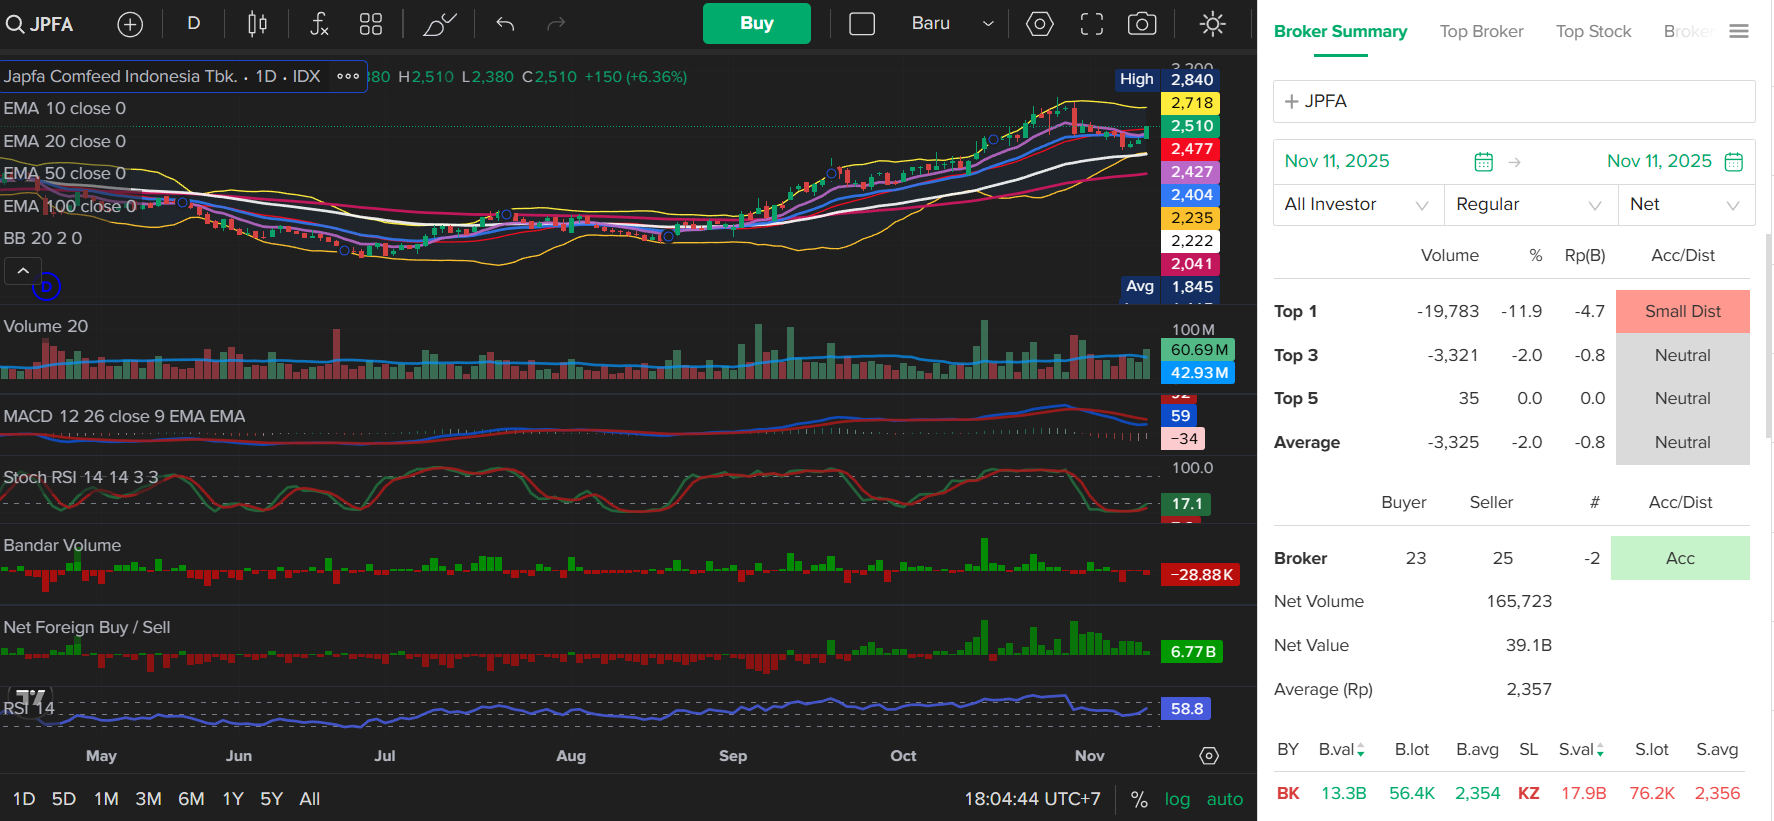
Task: Open the indicators fx menu
Action: pyautogui.click(x=319, y=24)
